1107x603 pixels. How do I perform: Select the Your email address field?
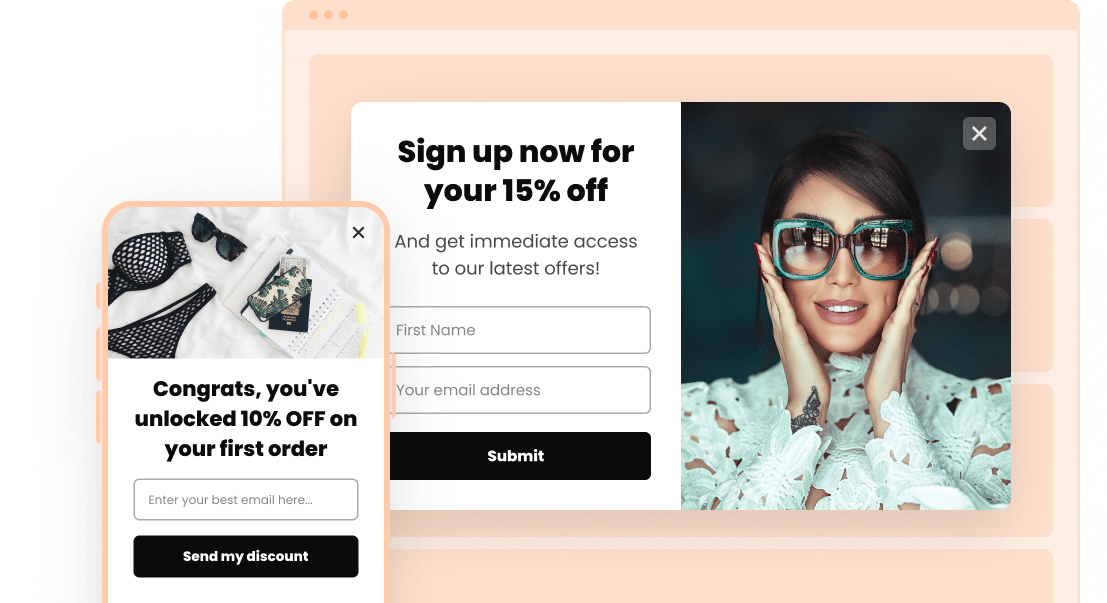[520, 390]
